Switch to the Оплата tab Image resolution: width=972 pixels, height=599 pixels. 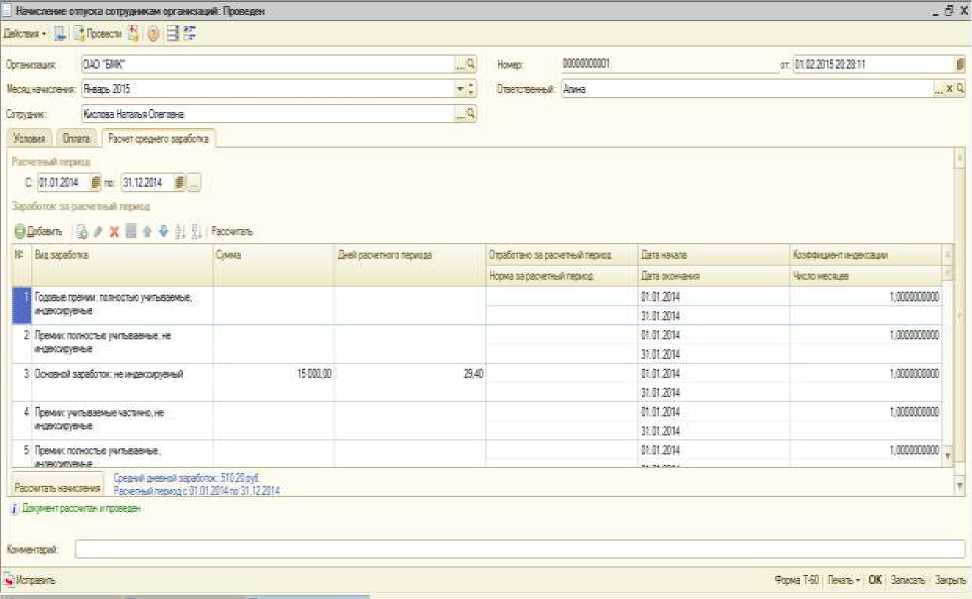point(76,141)
